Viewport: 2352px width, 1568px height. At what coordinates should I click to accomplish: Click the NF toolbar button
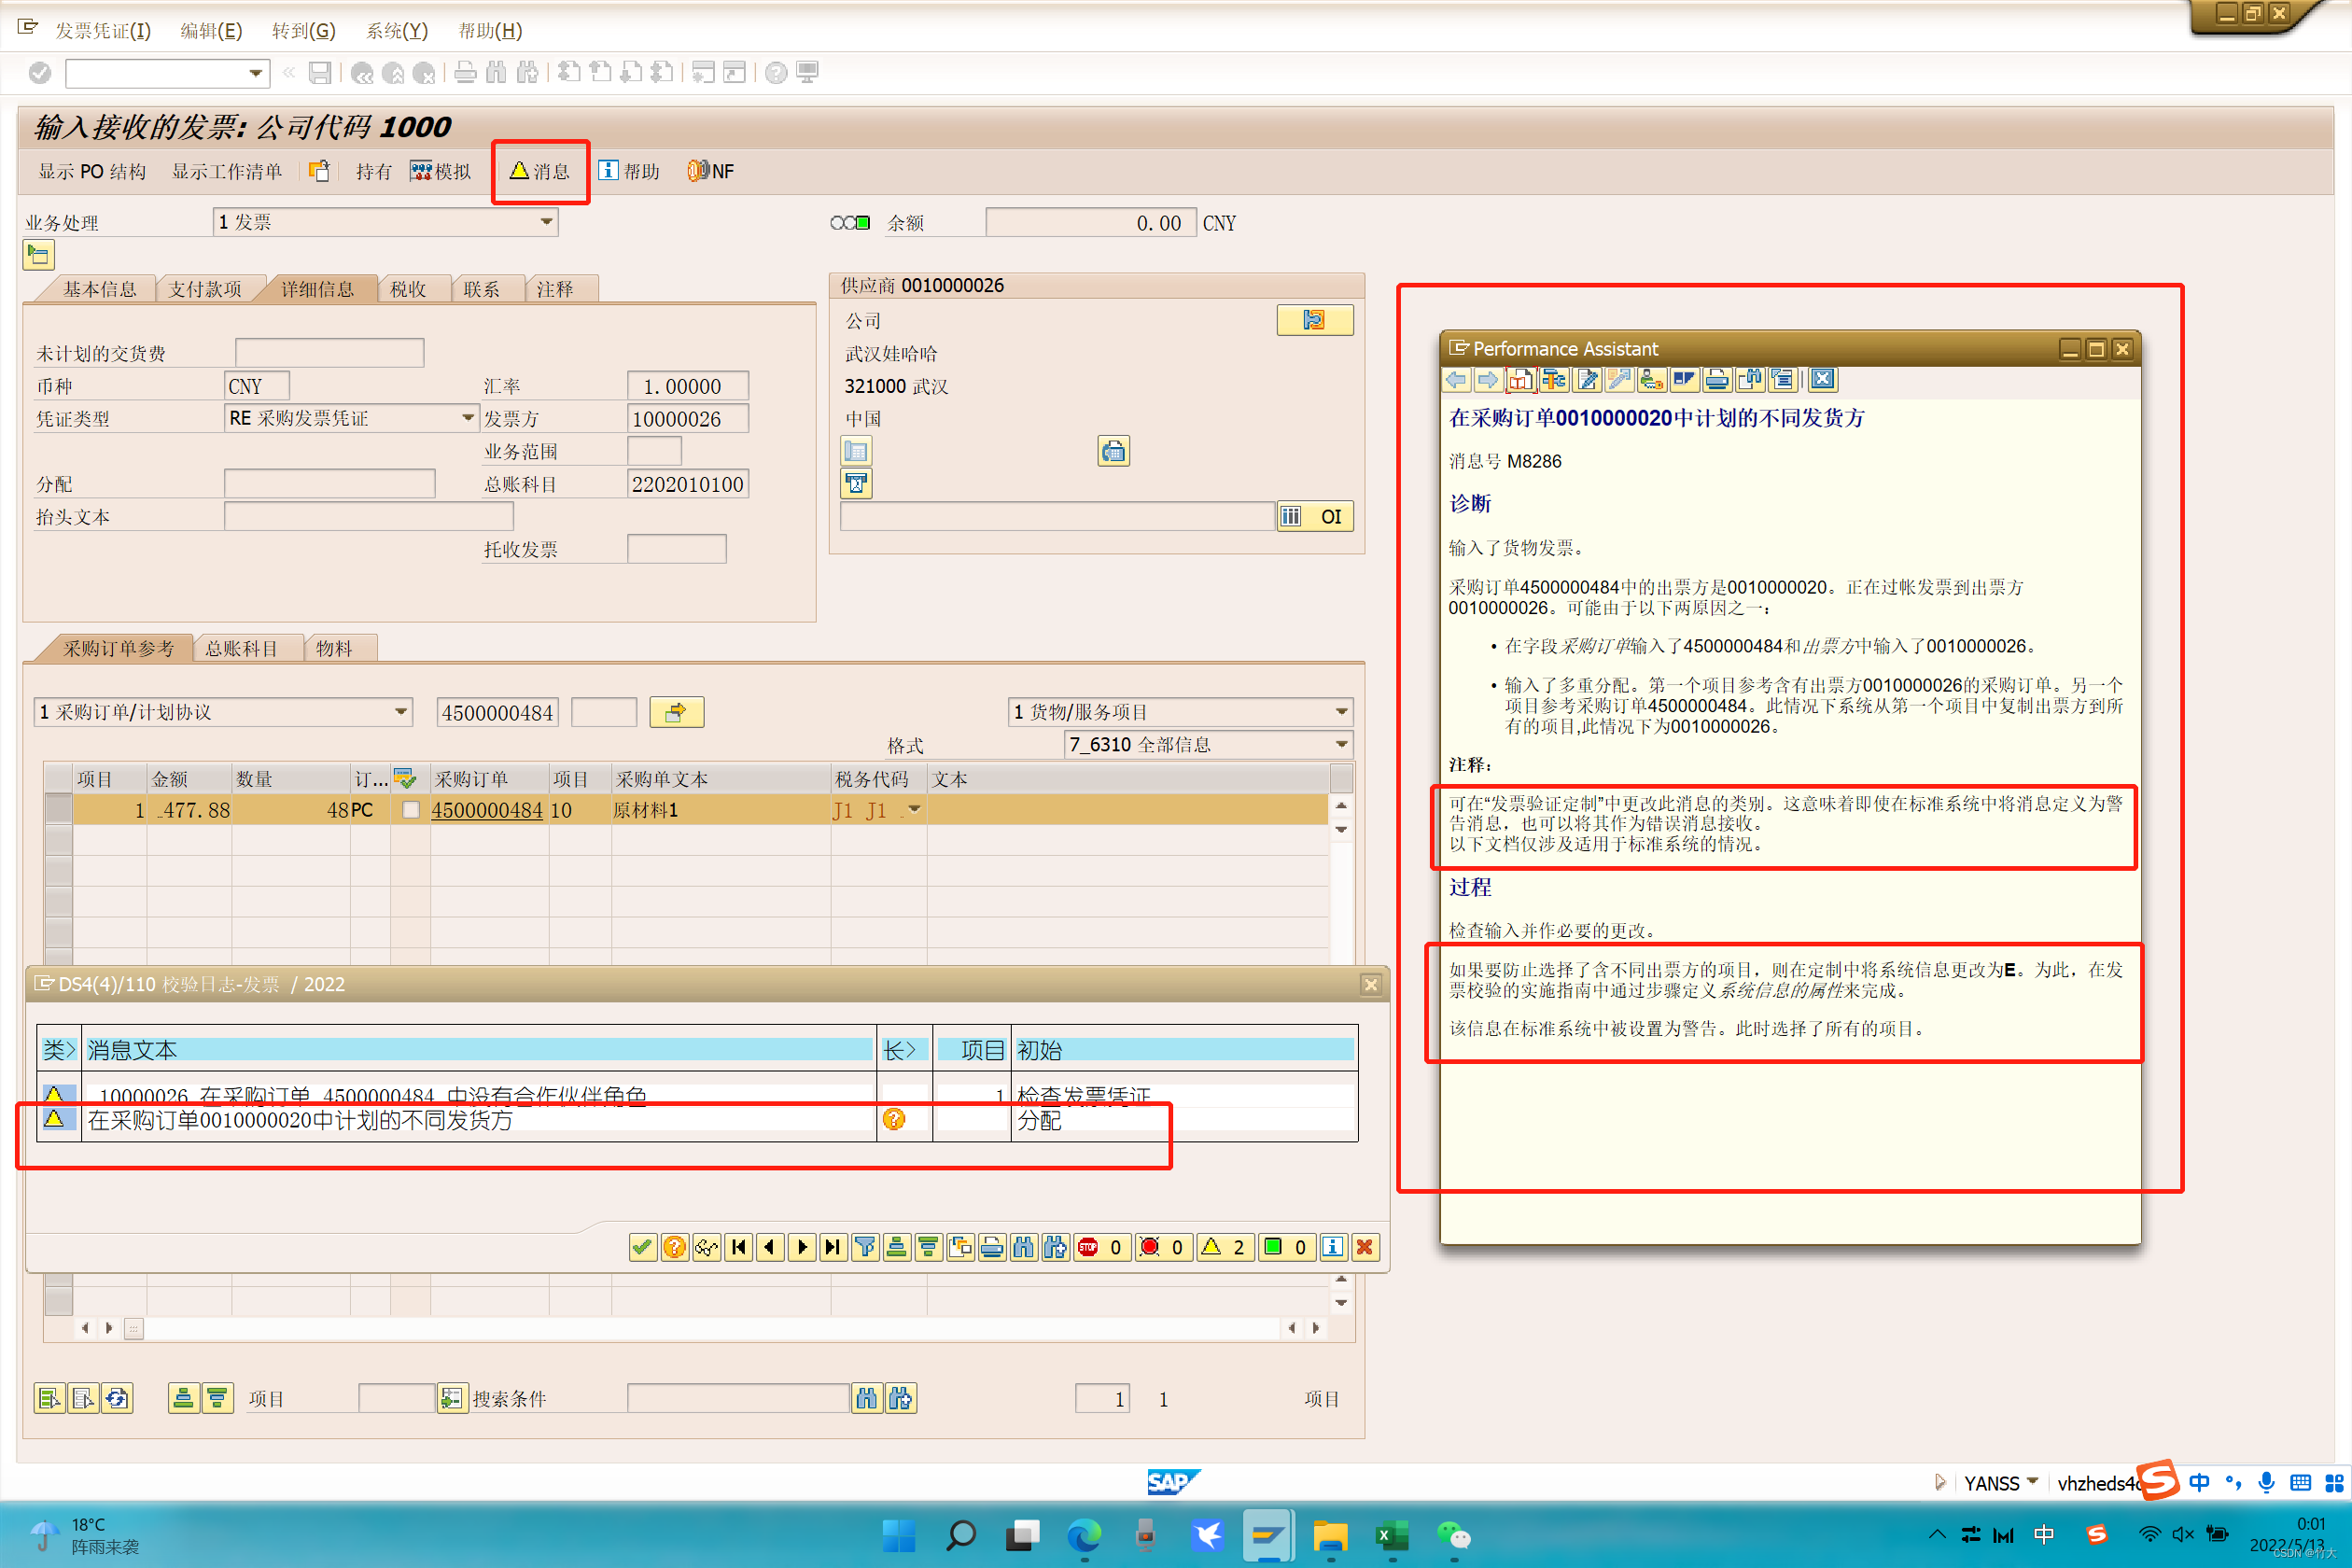[x=711, y=171]
